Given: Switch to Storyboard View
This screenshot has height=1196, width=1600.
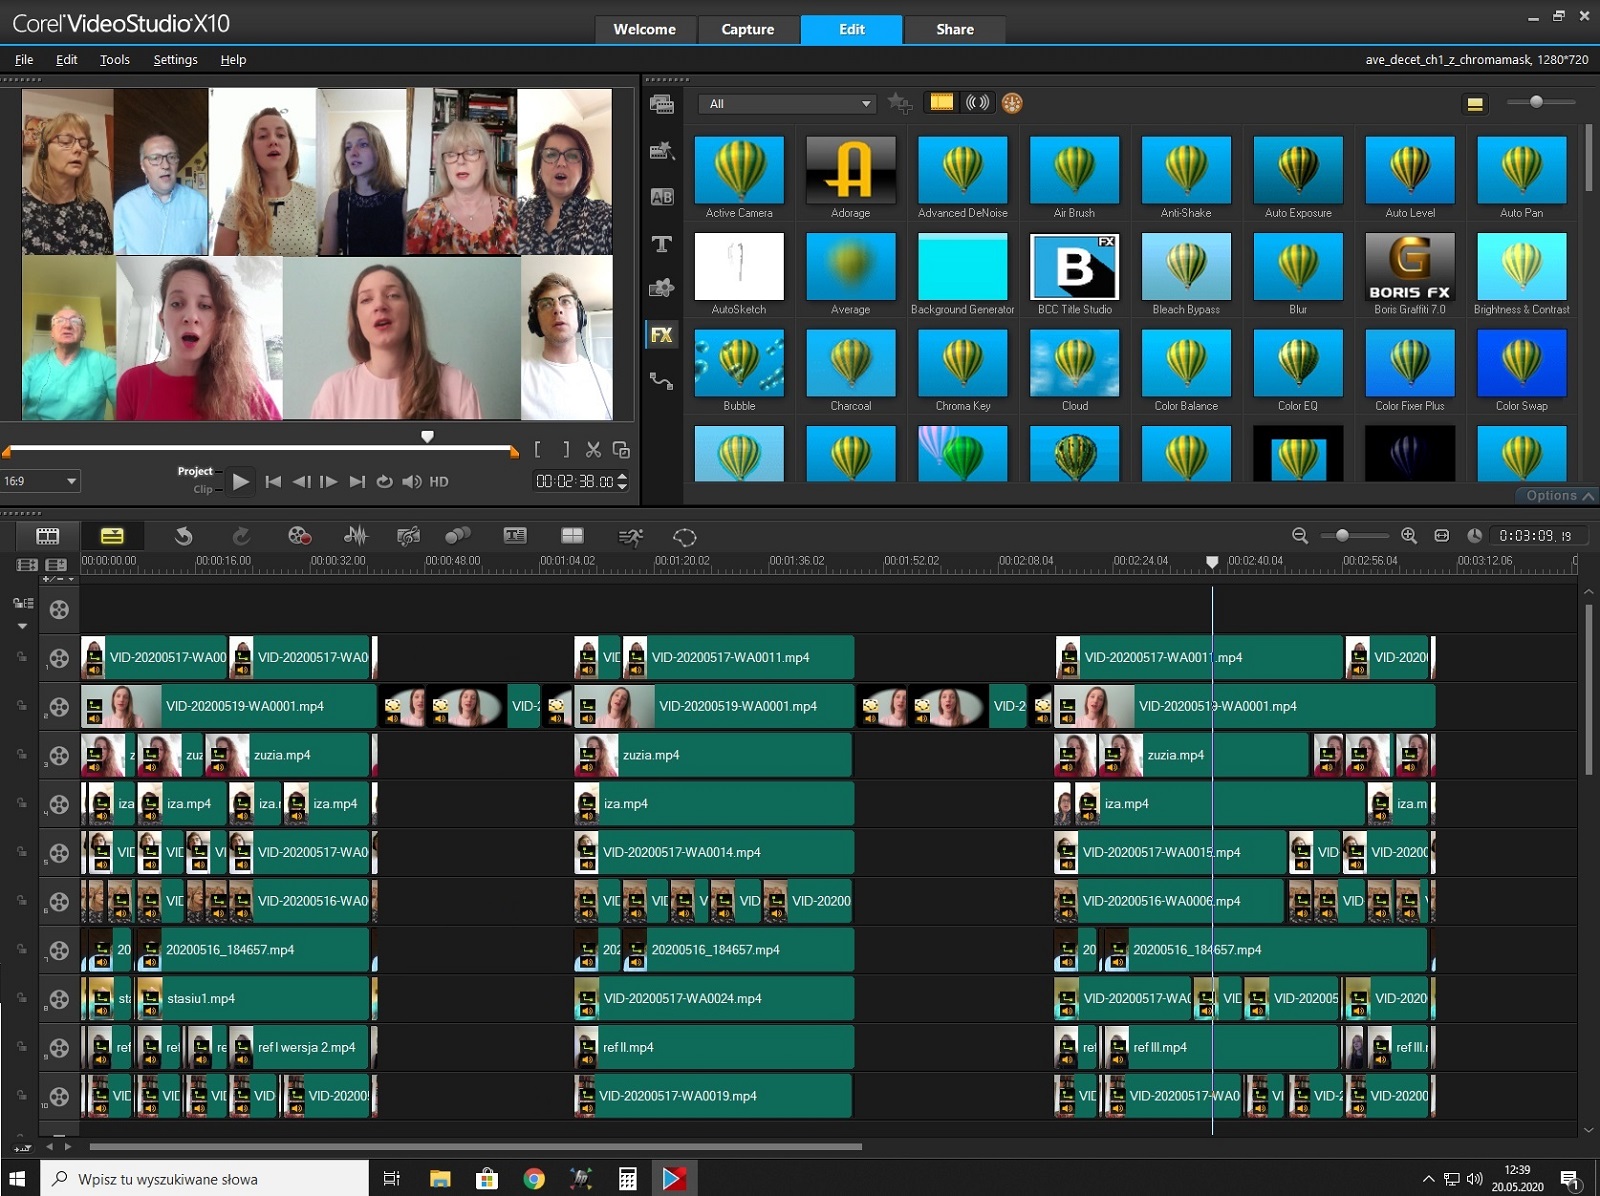Looking at the screenshot, I should pos(48,536).
